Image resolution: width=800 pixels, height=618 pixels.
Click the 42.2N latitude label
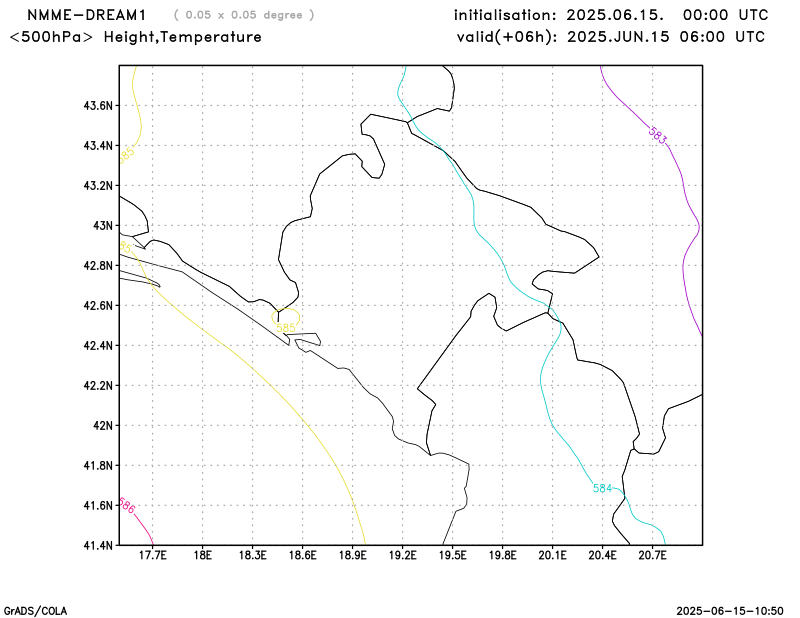pos(97,385)
